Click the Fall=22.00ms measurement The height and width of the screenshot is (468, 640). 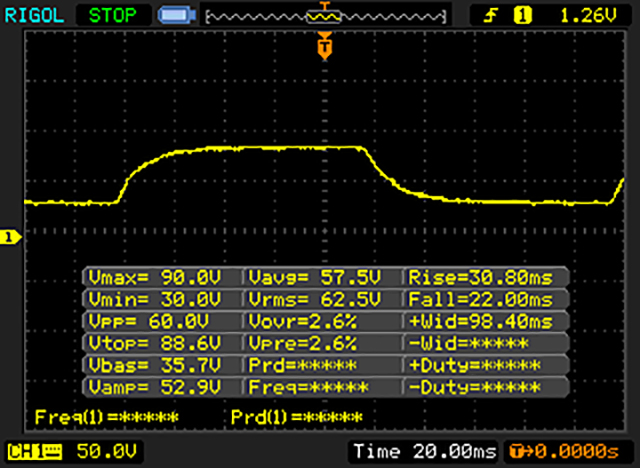click(480, 300)
